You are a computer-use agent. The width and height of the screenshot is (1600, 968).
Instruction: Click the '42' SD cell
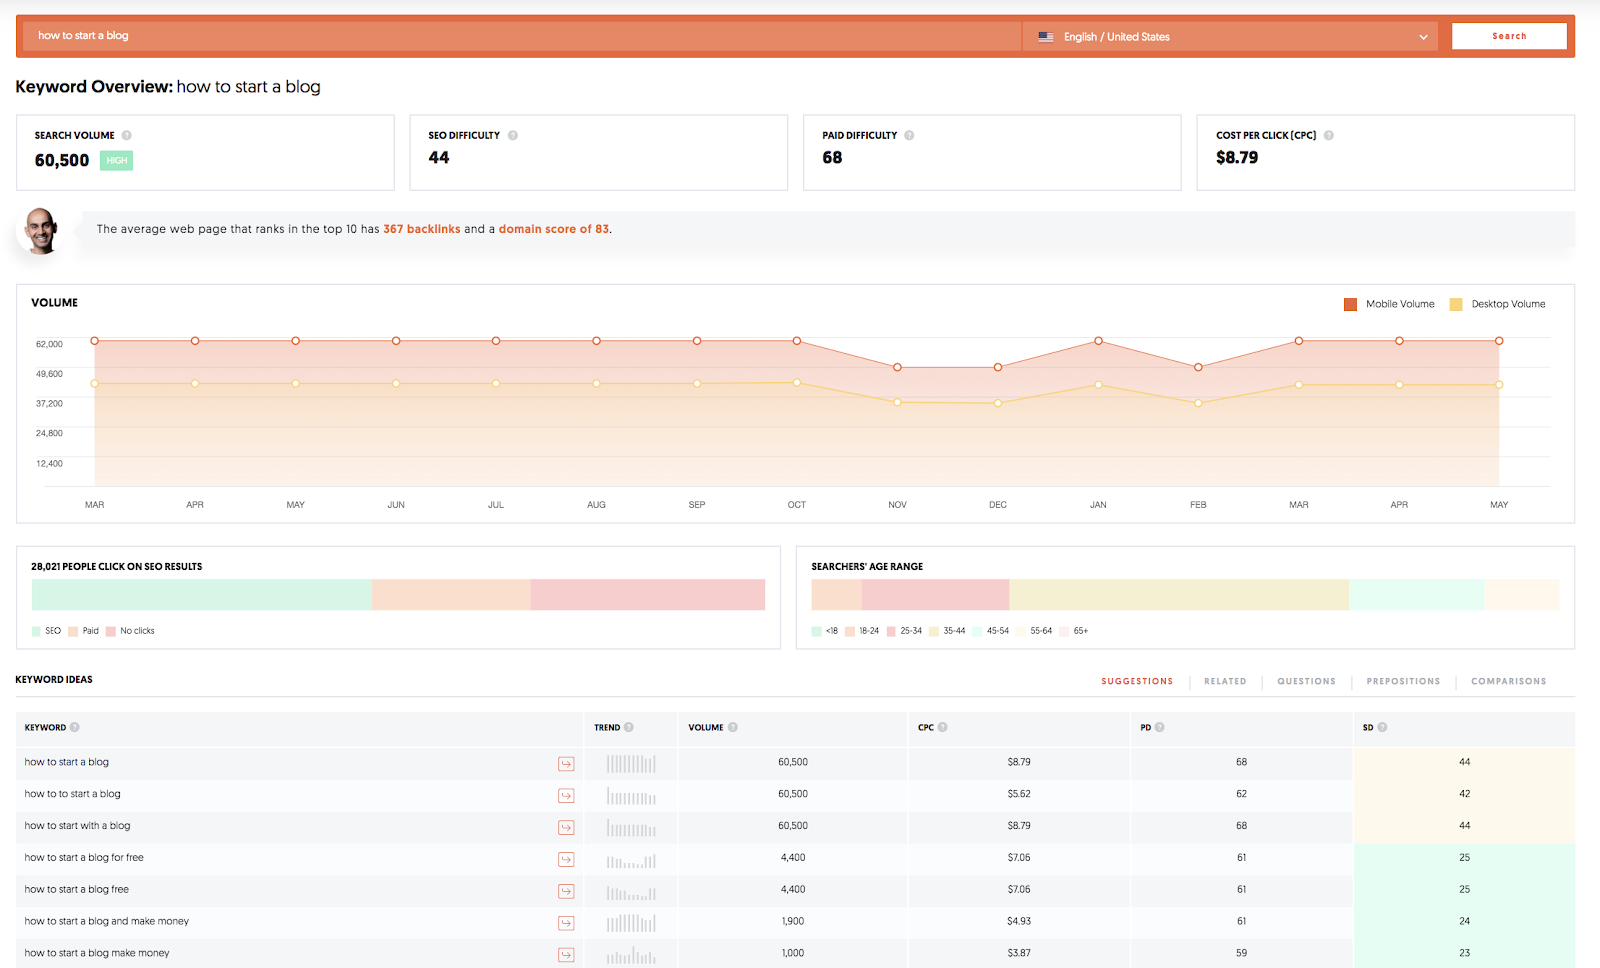click(x=1464, y=794)
